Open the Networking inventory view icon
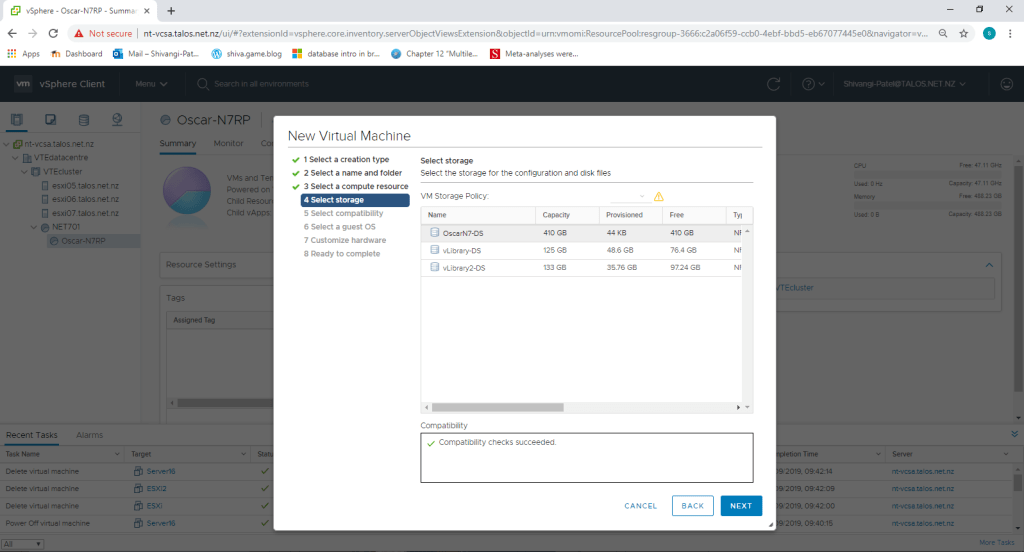Viewport: 1024px width, 552px height. (117, 120)
